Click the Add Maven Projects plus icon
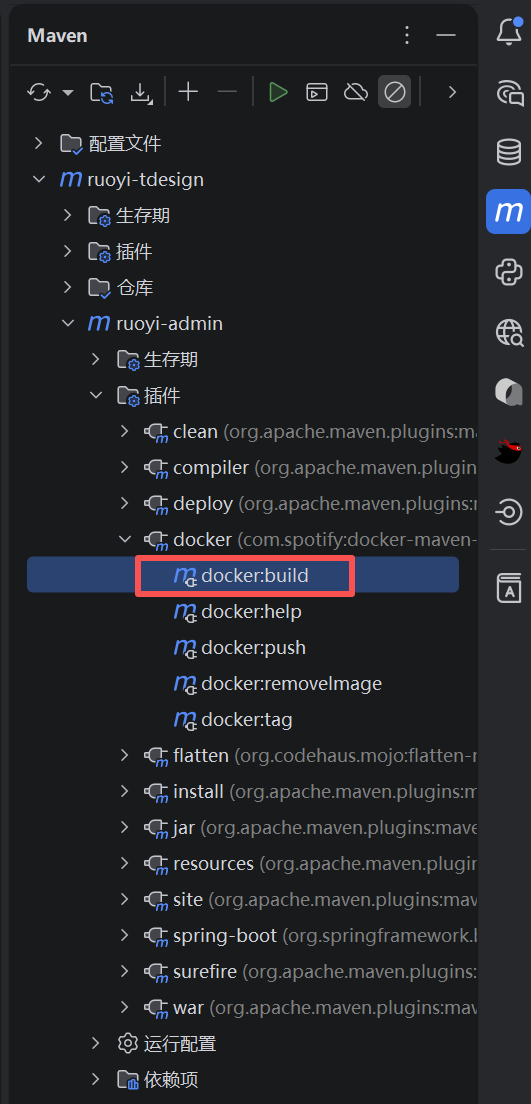This screenshot has height=1104, width=531. click(188, 92)
